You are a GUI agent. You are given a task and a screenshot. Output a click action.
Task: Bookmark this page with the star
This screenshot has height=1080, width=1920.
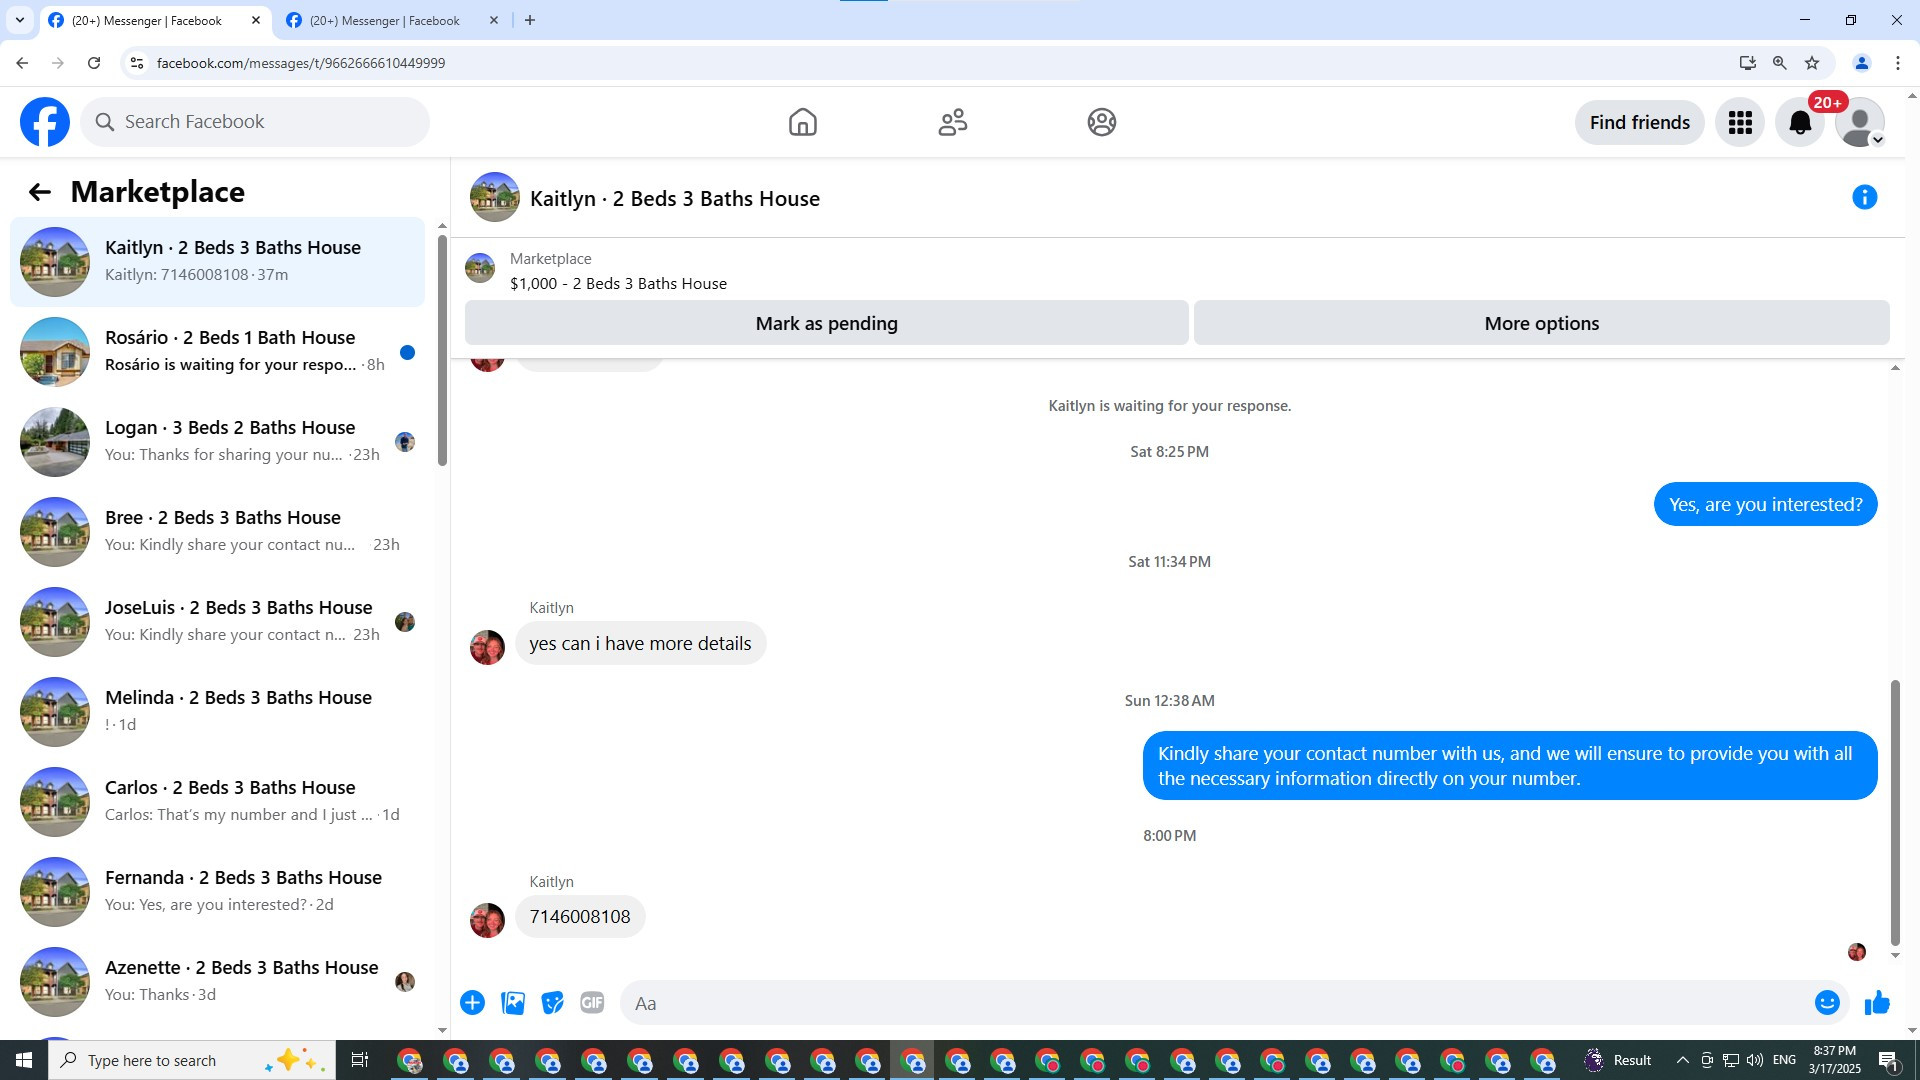(1812, 63)
